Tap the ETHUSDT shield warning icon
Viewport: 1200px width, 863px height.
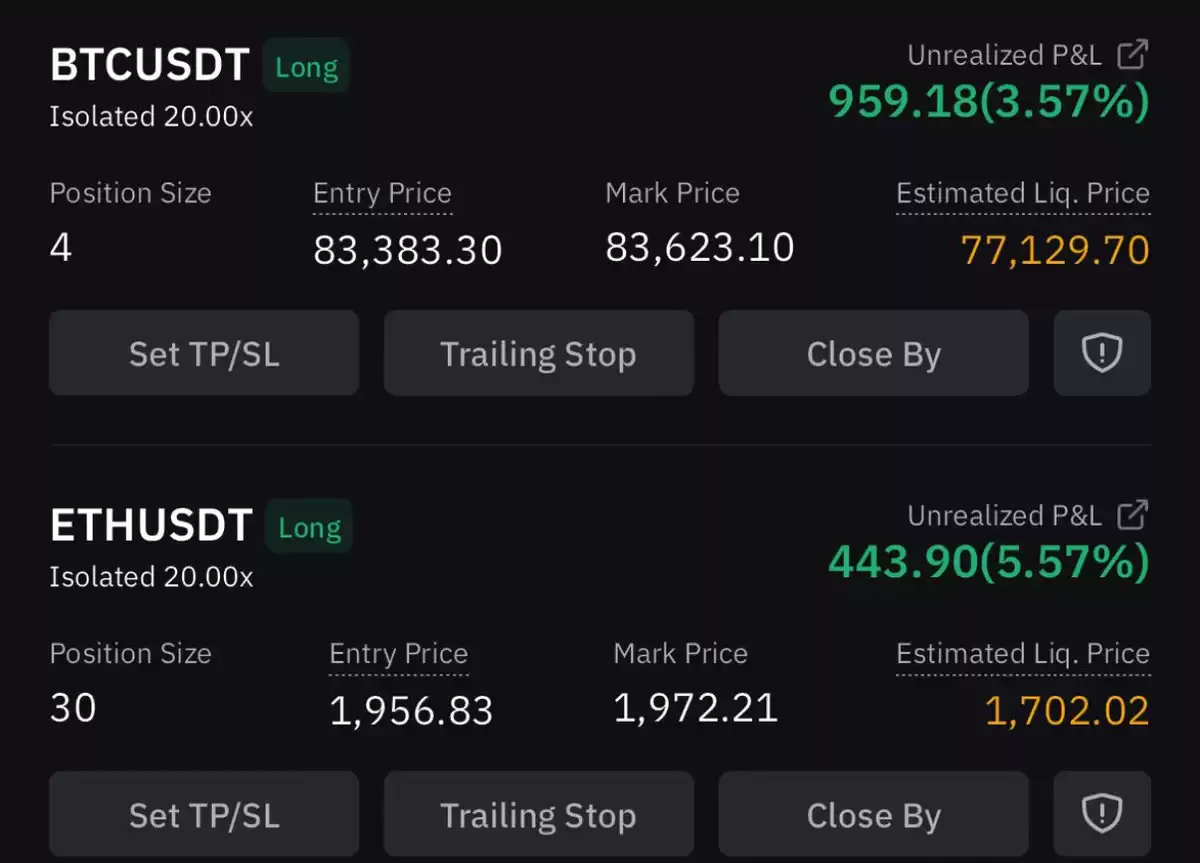(1102, 814)
